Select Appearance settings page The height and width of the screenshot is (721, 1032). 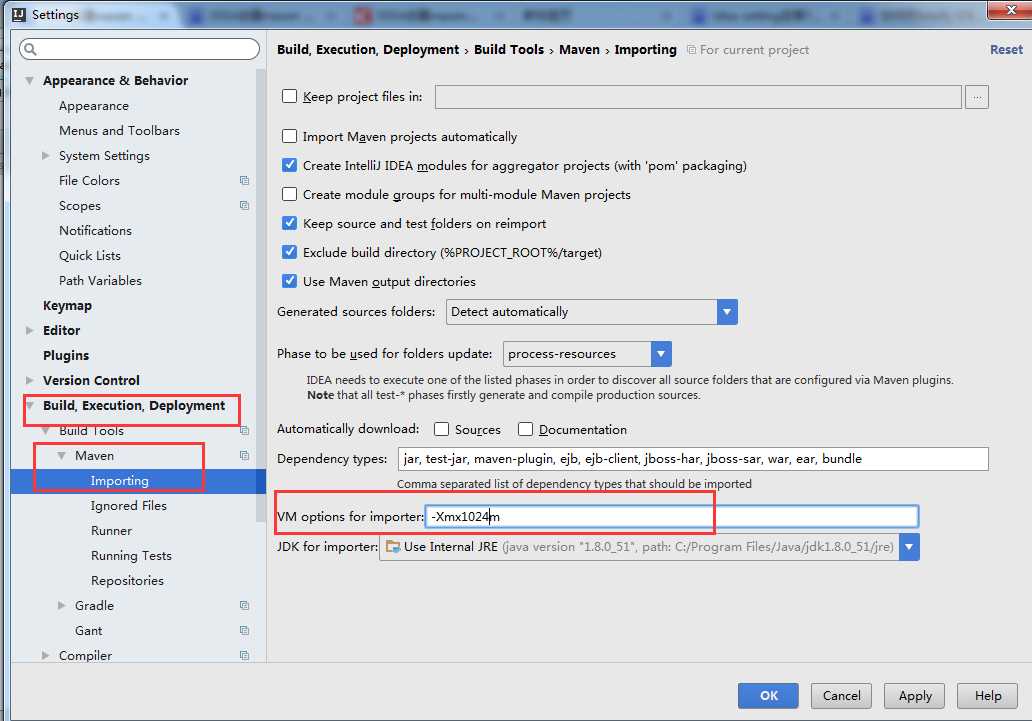click(x=93, y=106)
